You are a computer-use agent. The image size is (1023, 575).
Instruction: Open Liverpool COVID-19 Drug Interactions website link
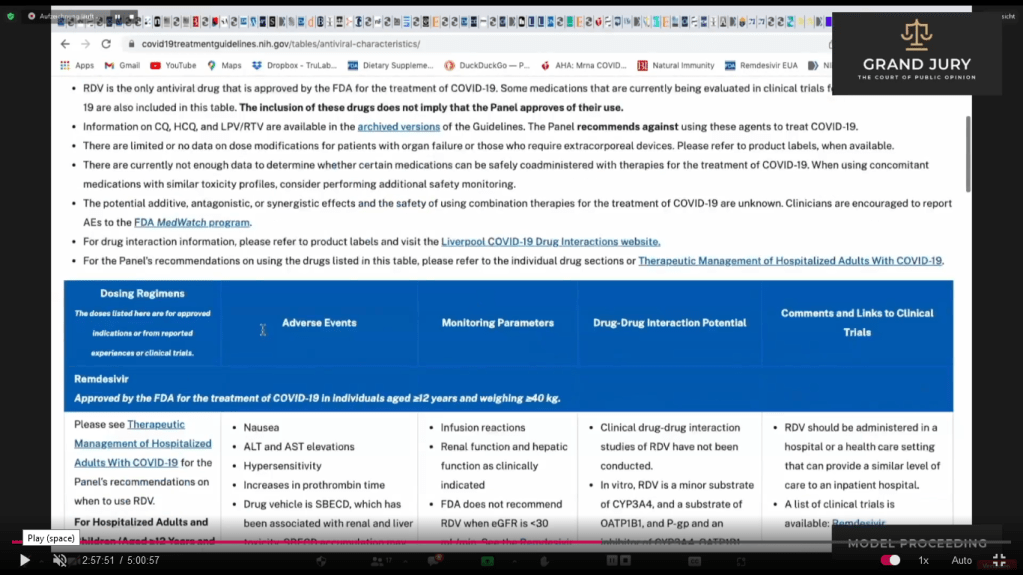point(550,242)
